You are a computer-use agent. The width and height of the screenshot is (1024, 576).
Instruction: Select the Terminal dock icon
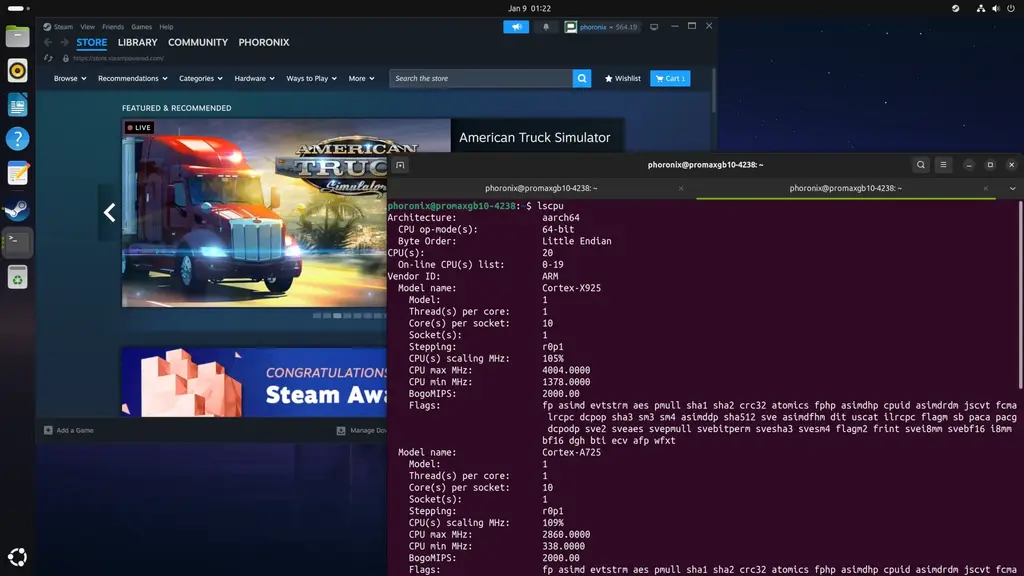(18, 242)
